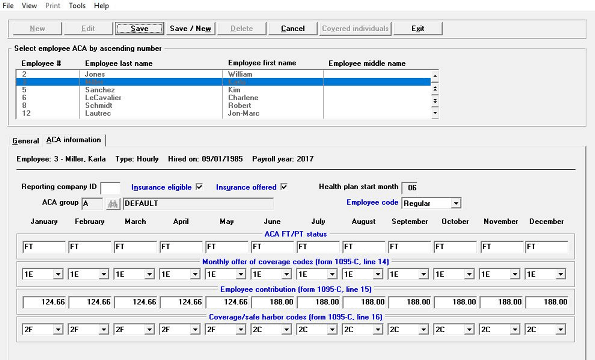Click employee list page-up scroll arrow

coord(435,89)
